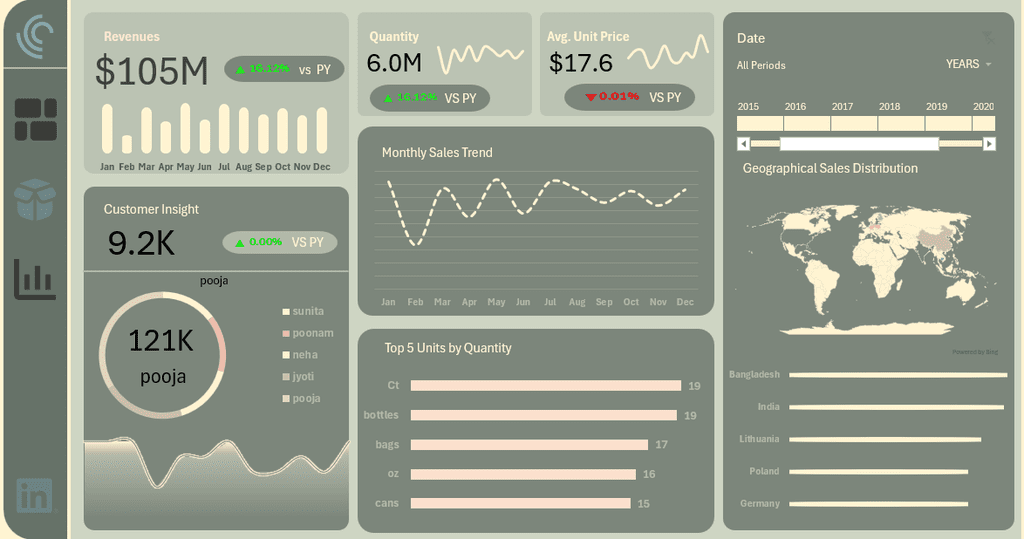Open the bar chart icon in sidebar
The height and width of the screenshot is (539, 1024).
(35, 279)
